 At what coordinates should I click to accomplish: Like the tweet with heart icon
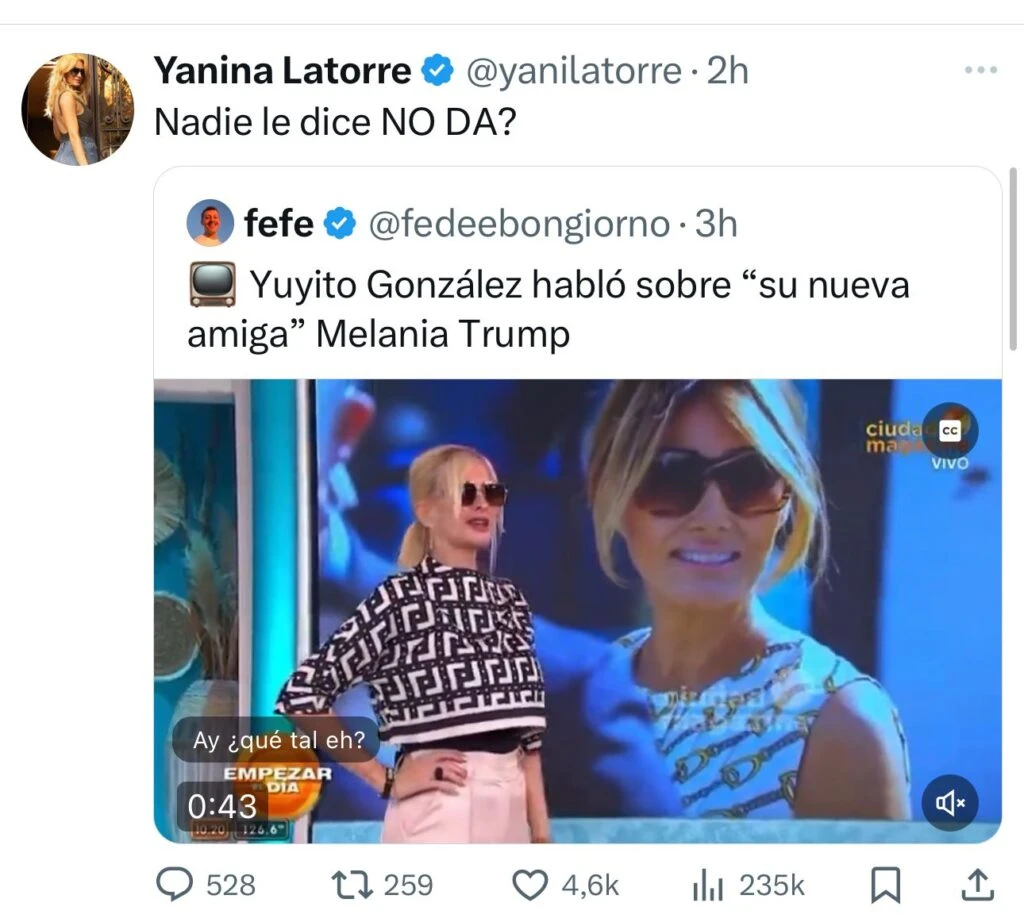(530, 884)
